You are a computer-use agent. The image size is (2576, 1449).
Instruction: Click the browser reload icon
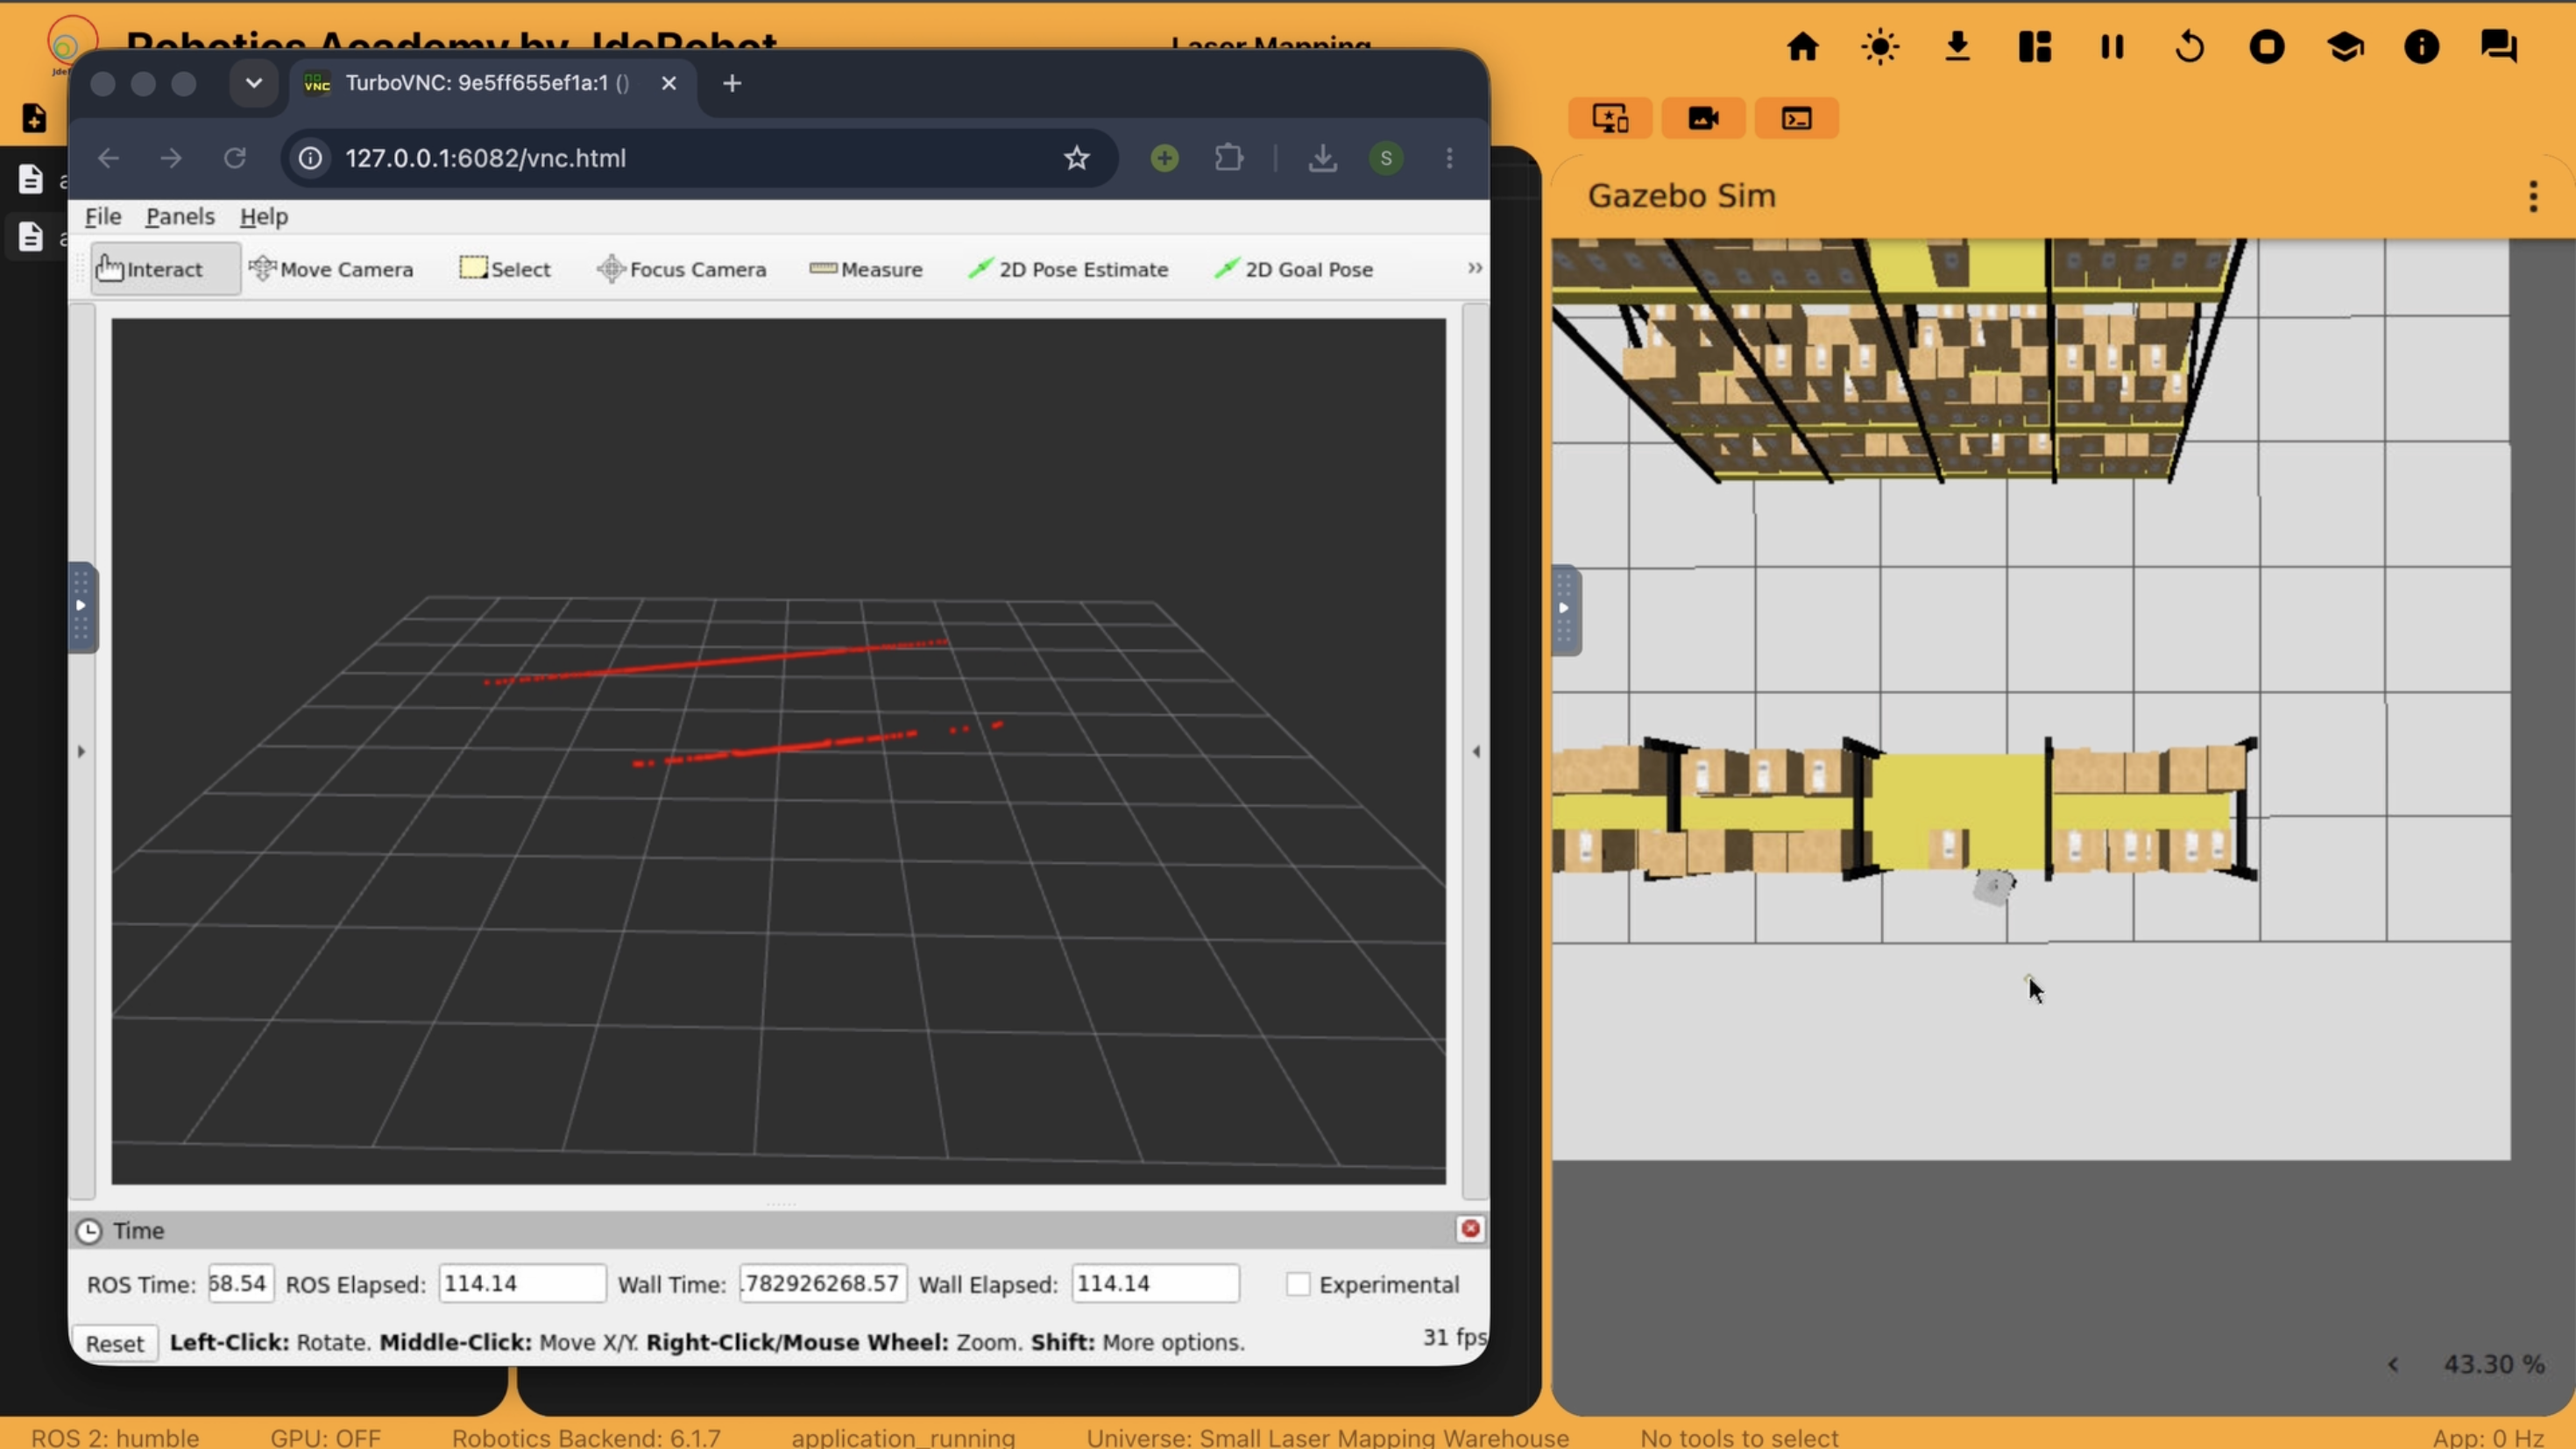pyautogui.click(x=234, y=158)
